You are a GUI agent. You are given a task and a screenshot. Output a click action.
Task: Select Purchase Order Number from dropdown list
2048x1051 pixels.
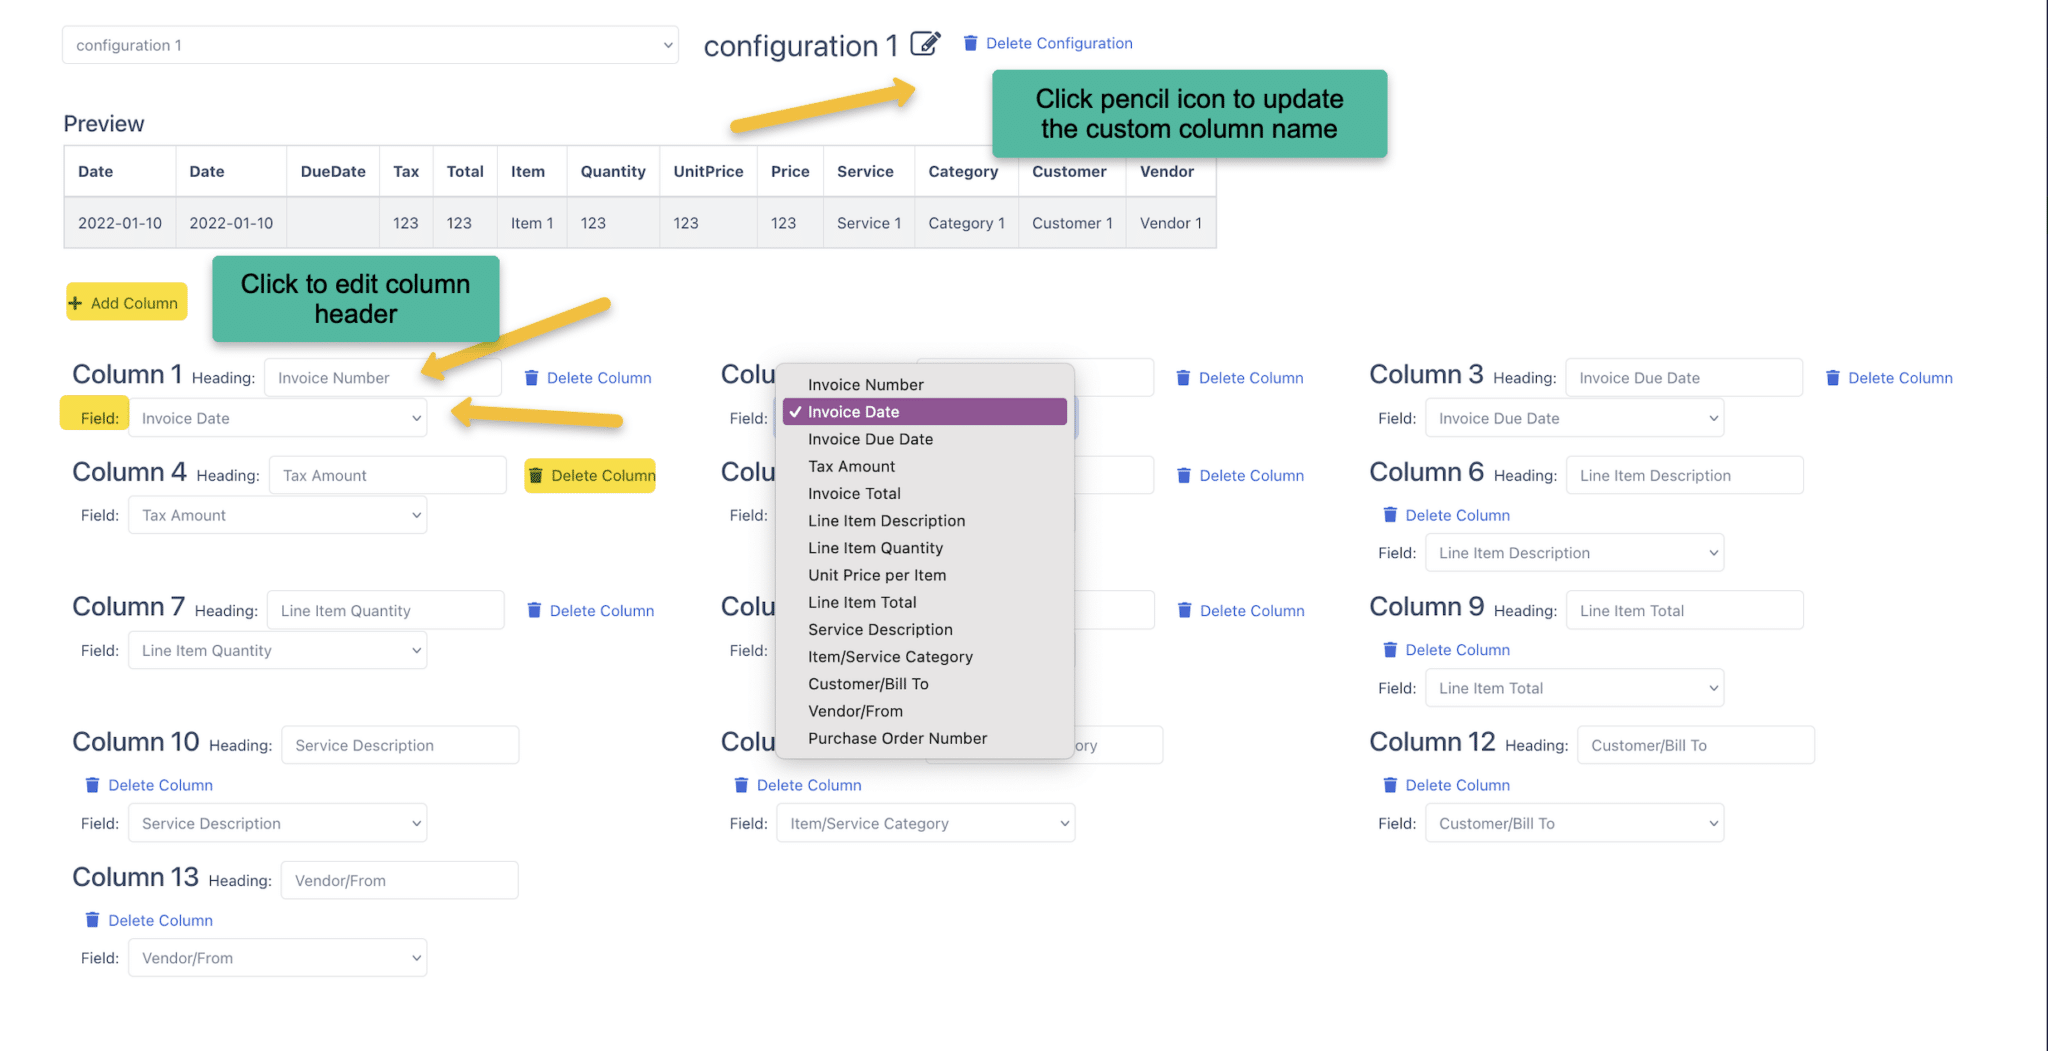coord(897,739)
